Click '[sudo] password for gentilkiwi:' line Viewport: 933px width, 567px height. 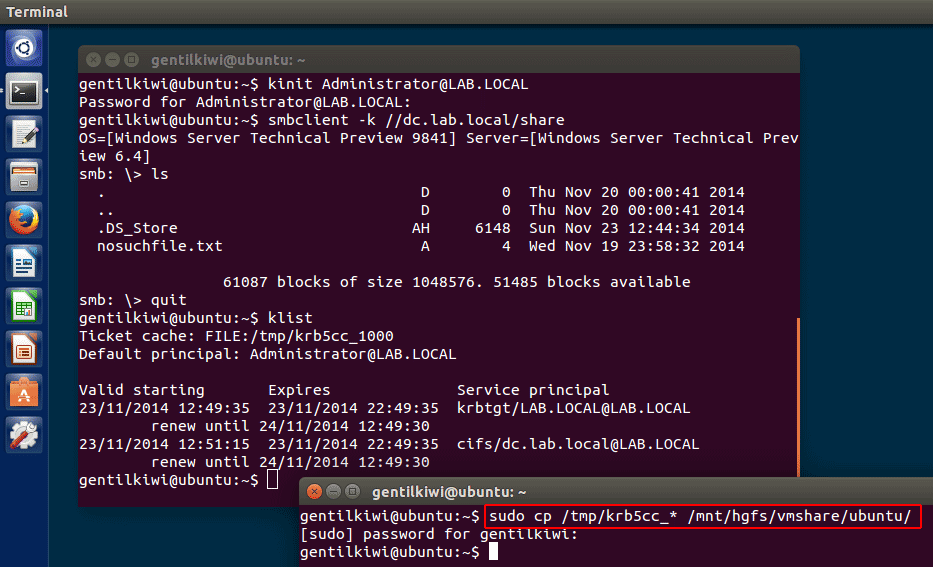[439, 534]
